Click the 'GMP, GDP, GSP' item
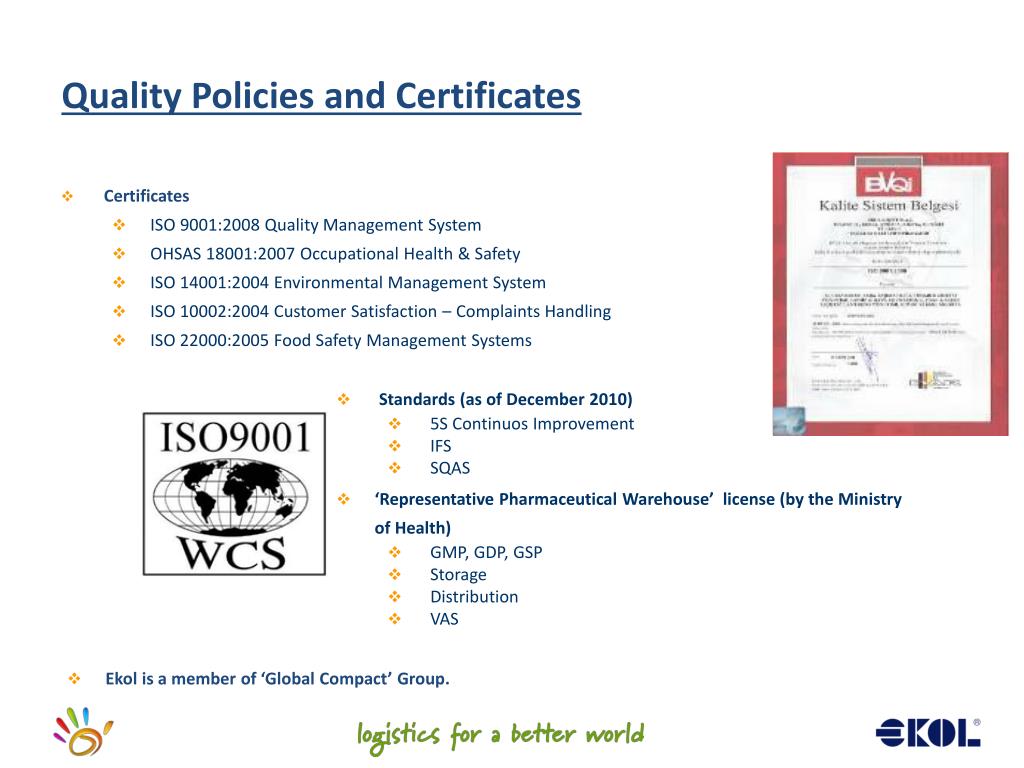The width and height of the screenshot is (1024, 768). tap(486, 552)
